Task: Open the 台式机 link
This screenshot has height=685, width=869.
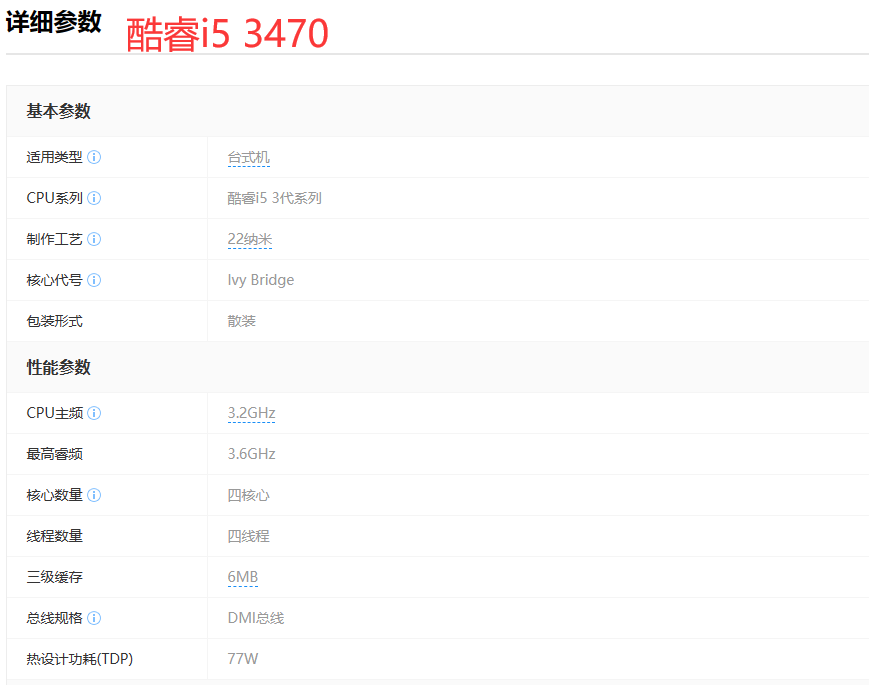Action: 249,158
